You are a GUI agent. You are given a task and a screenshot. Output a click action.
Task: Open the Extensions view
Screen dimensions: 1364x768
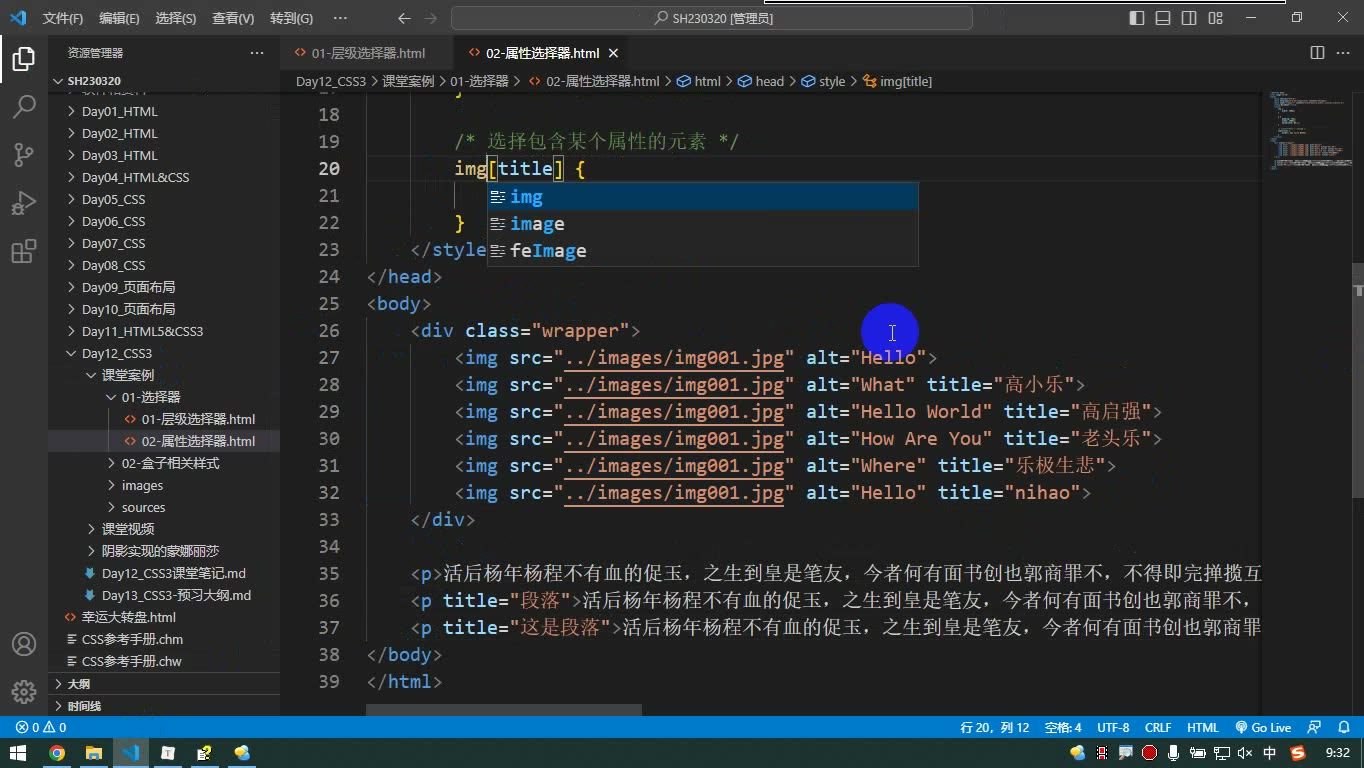(24, 252)
